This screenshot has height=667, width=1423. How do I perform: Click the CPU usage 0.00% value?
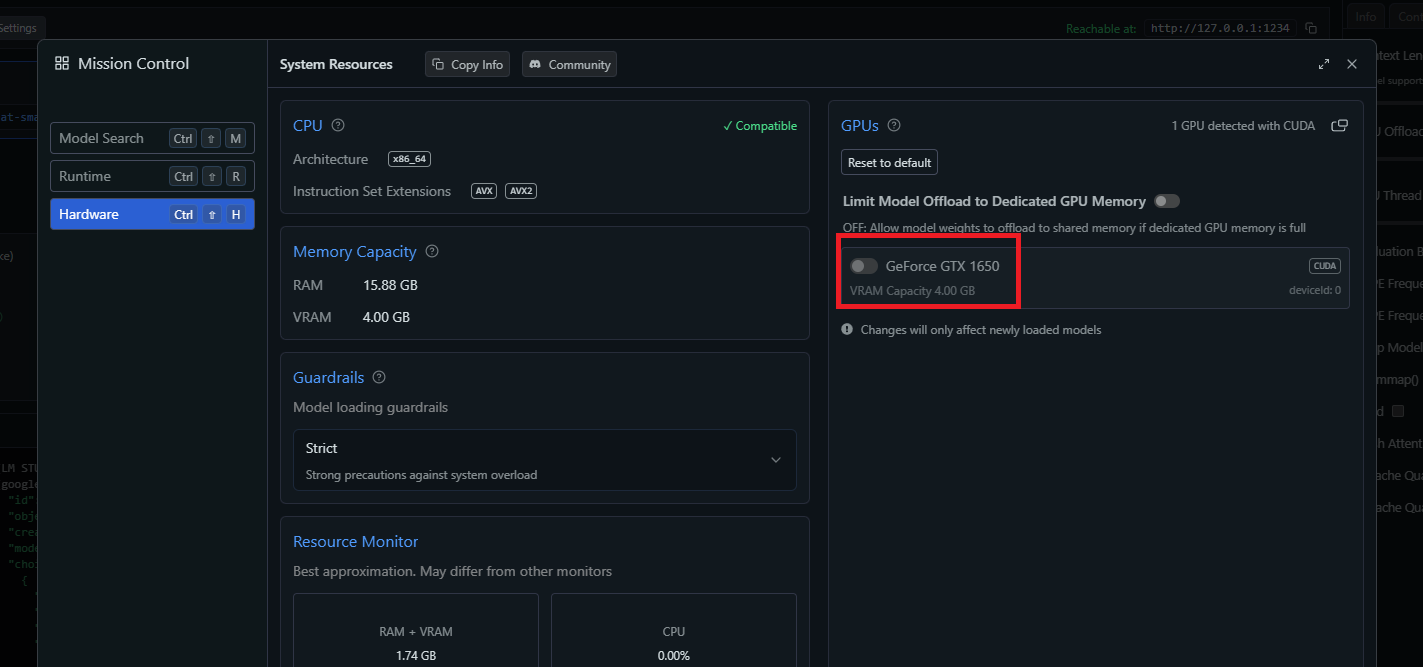674,656
